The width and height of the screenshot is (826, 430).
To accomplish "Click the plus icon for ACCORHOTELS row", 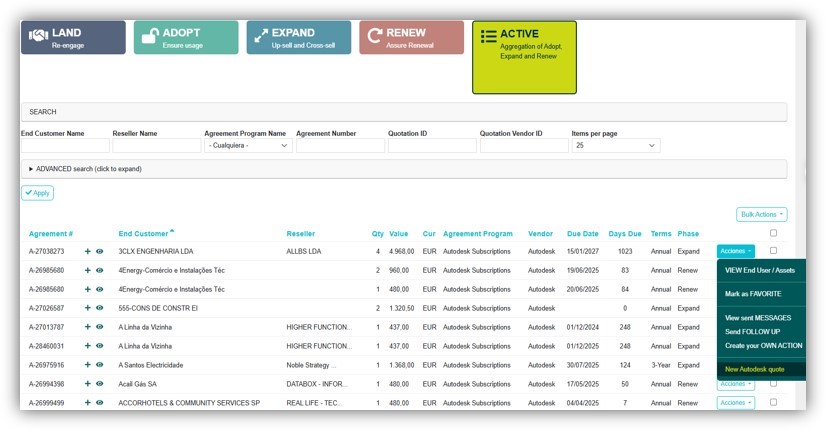I will 88,403.
